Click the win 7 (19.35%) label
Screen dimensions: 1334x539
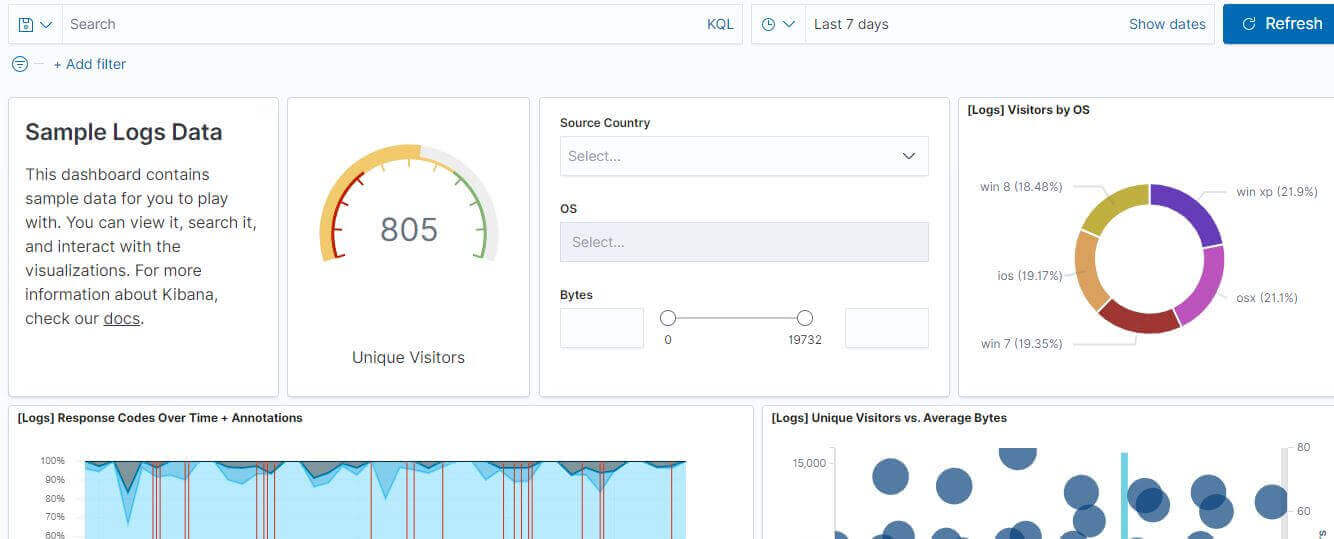point(1022,343)
